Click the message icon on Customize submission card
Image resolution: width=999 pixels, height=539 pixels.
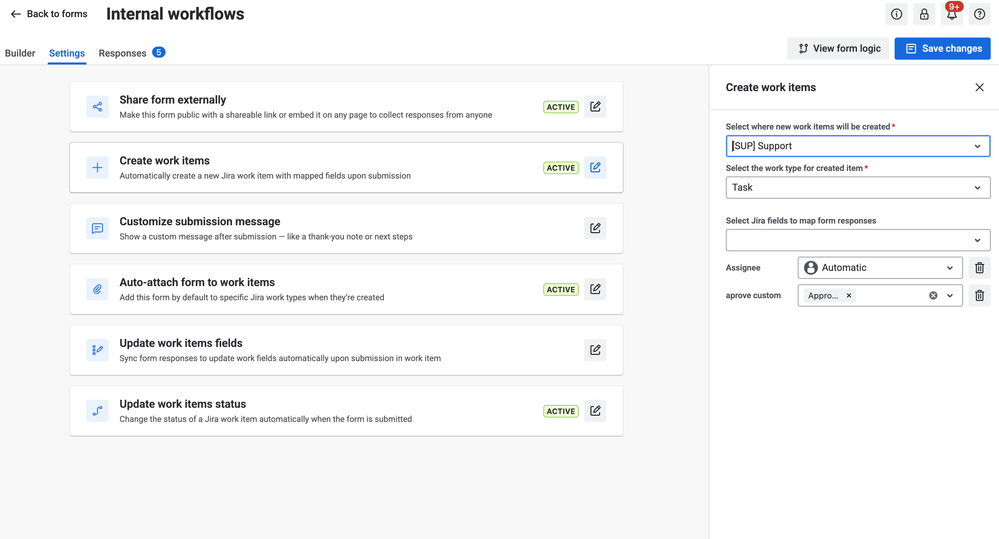point(97,228)
